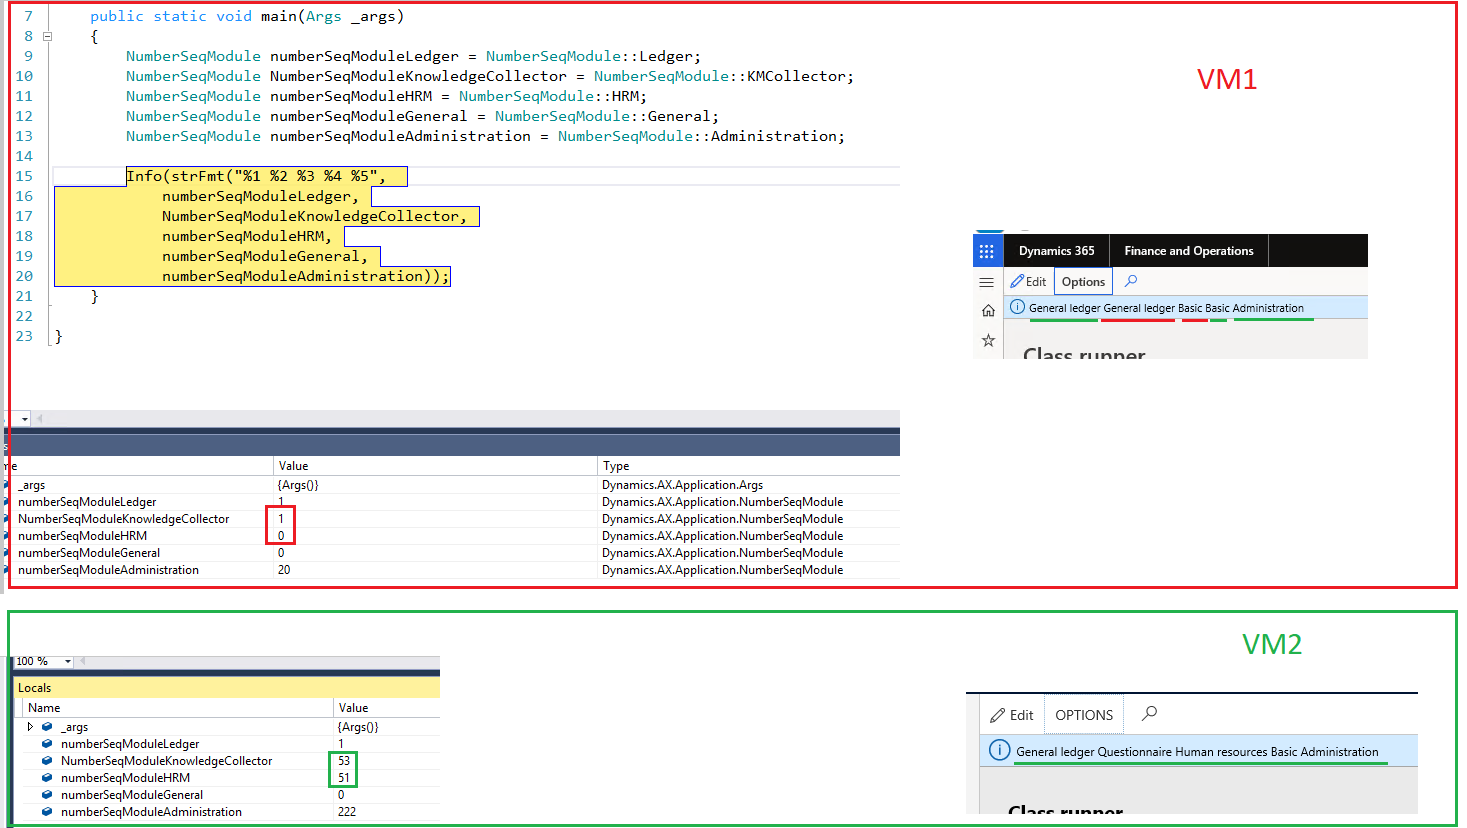Open the 100 % zoom dropdown in VM2
Image resolution: width=1467 pixels, height=828 pixels.
point(67,662)
